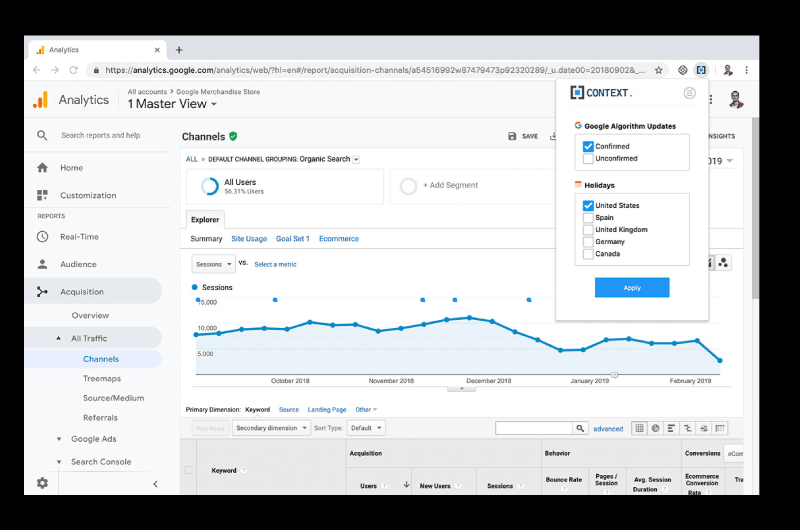Image resolution: width=800 pixels, height=530 pixels.
Task: Open the Treemaps report
Action: point(102,378)
